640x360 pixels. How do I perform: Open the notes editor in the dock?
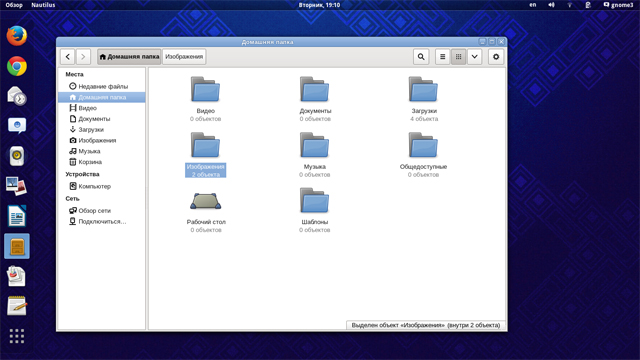click(17, 306)
